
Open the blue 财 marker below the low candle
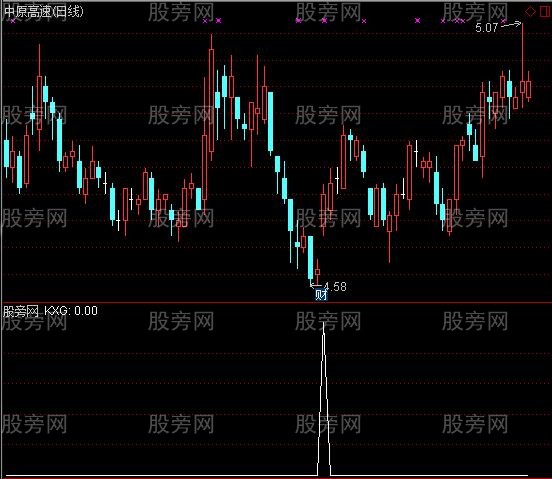coord(321,295)
